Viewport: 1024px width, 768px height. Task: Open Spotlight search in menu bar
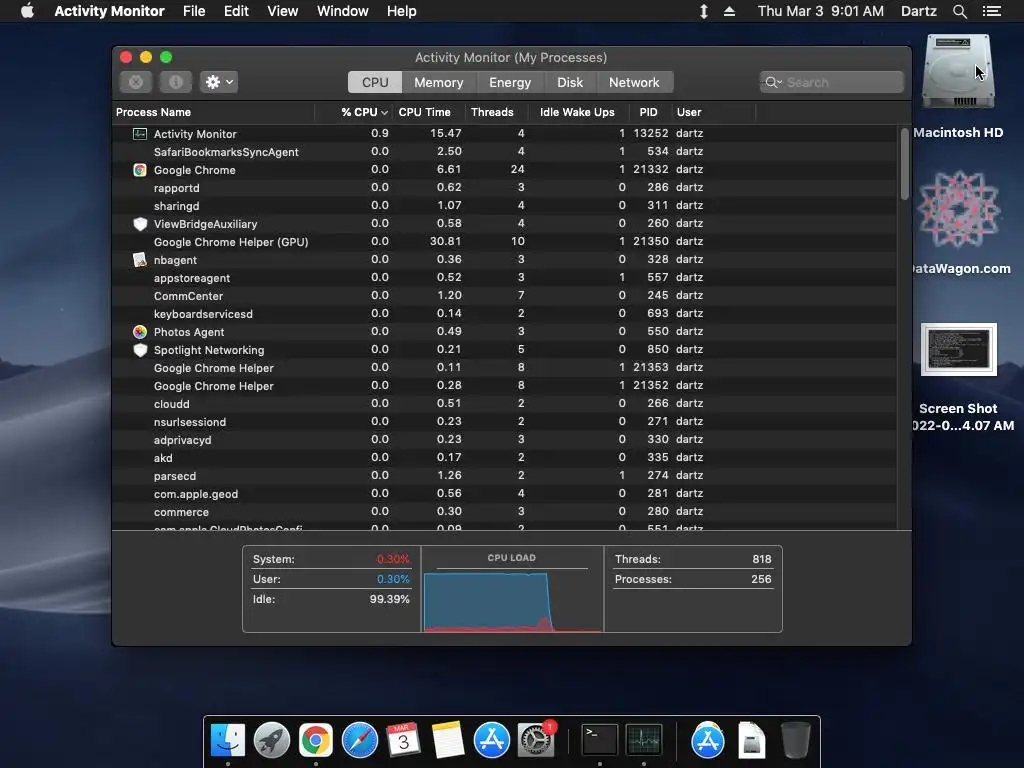coord(959,11)
